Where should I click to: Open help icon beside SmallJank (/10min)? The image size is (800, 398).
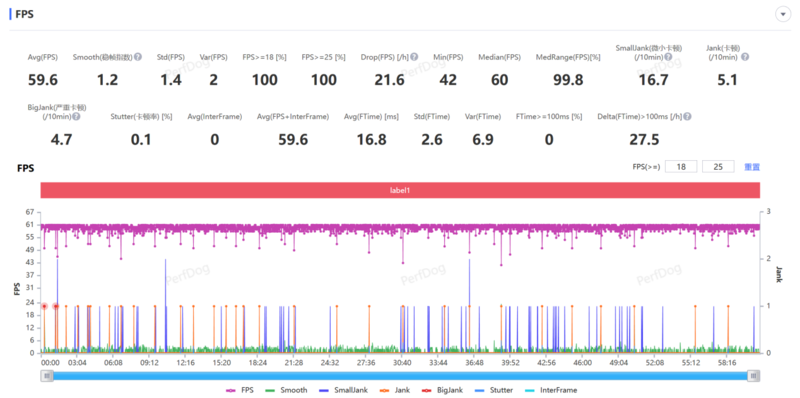pyautogui.click(x=668, y=57)
